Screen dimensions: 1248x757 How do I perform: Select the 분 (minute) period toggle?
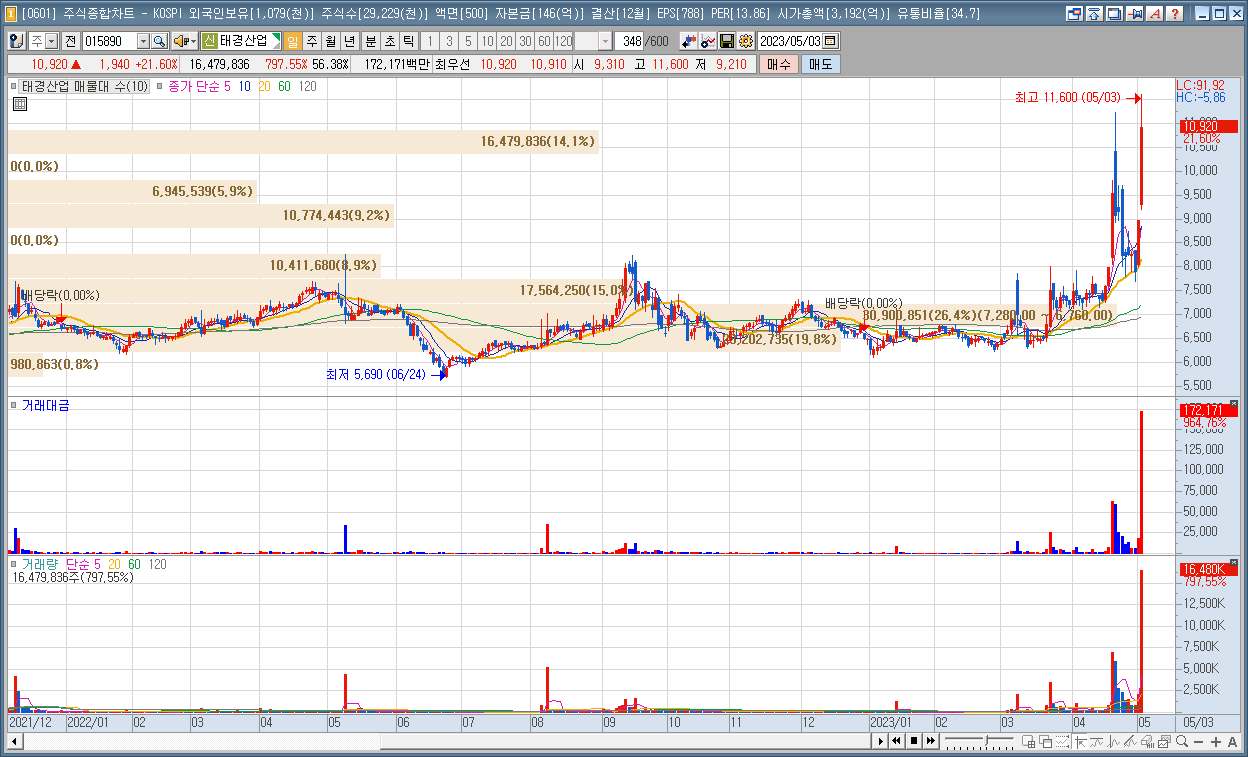coord(370,41)
